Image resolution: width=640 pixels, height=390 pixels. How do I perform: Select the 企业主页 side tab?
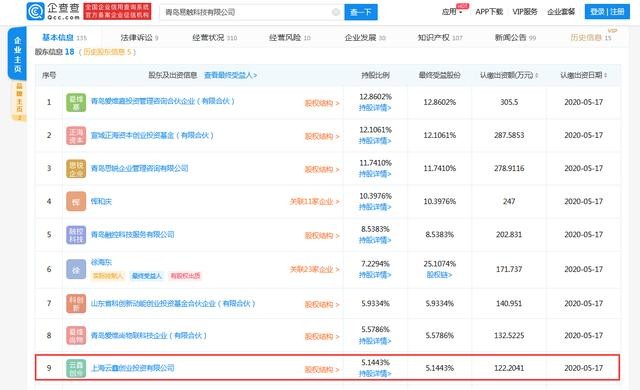(x=17, y=54)
